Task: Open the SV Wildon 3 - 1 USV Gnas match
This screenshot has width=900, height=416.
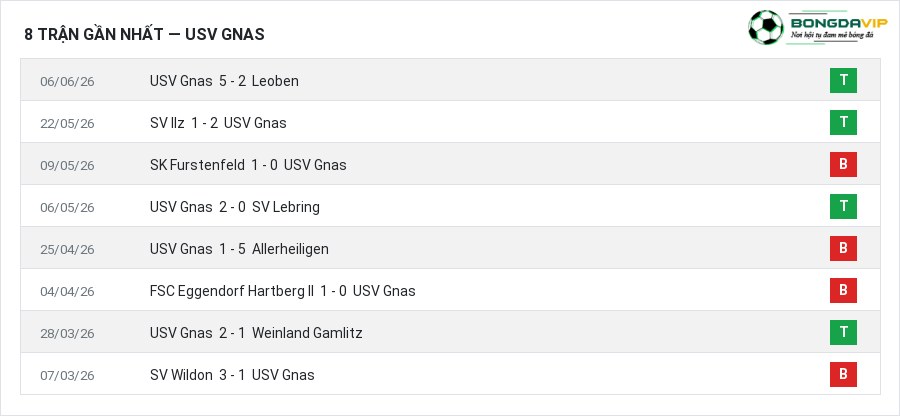Action: [232, 375]
